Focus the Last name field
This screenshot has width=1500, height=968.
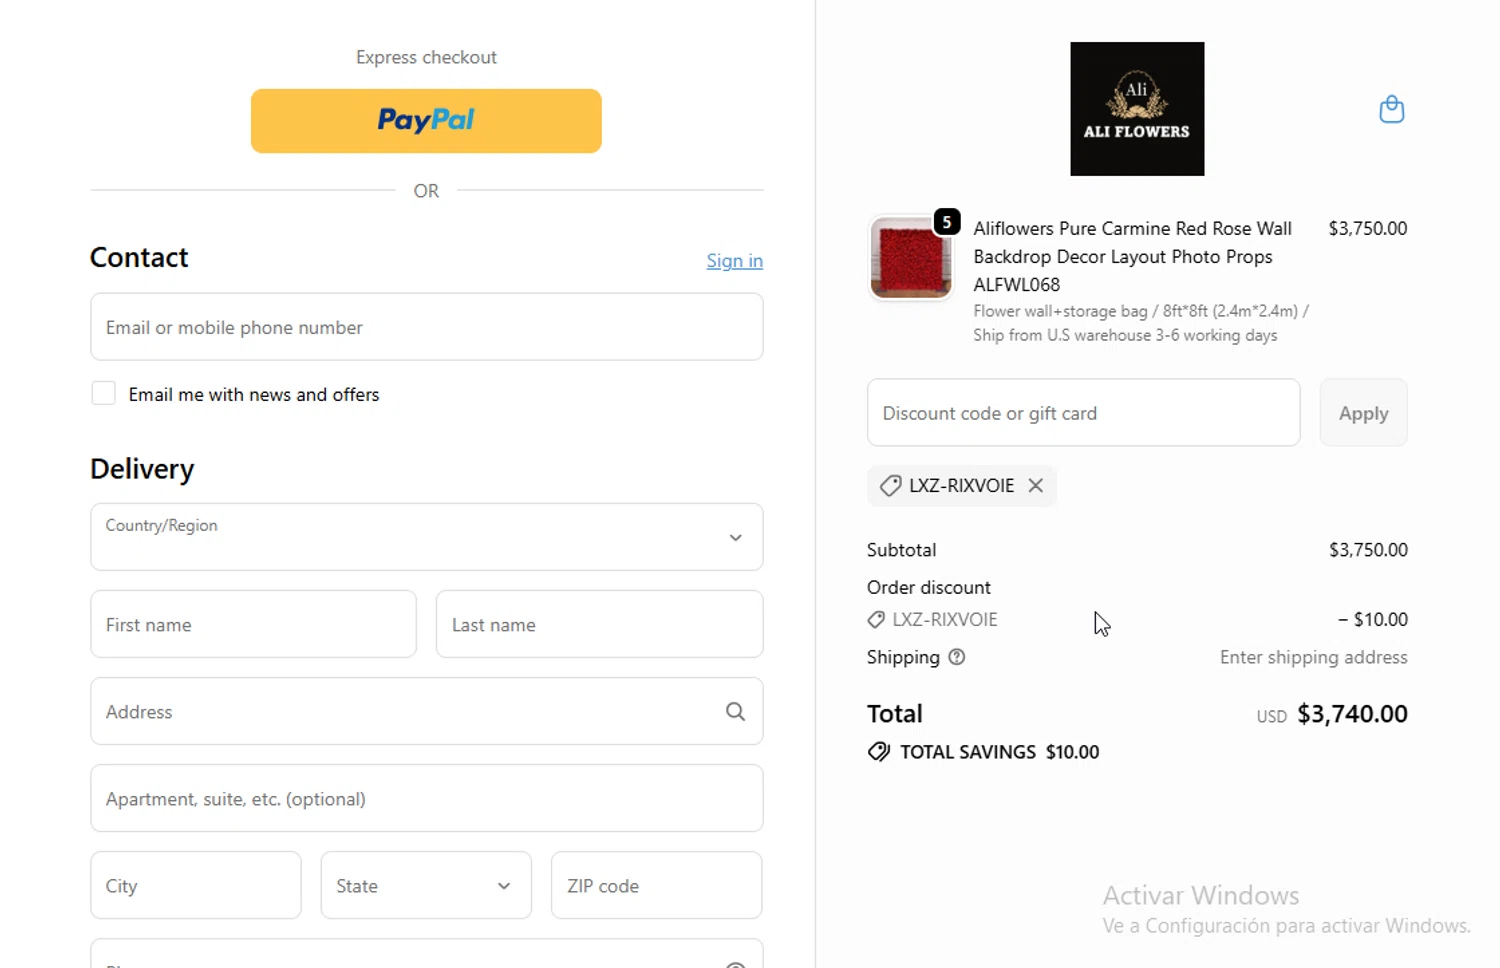point(599,624)
